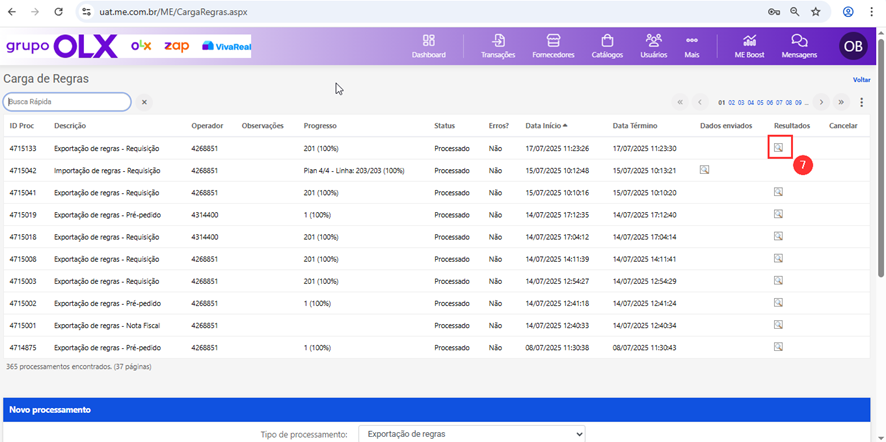
Task: Click the ID cell 4715019
Action: pos(23,214)
